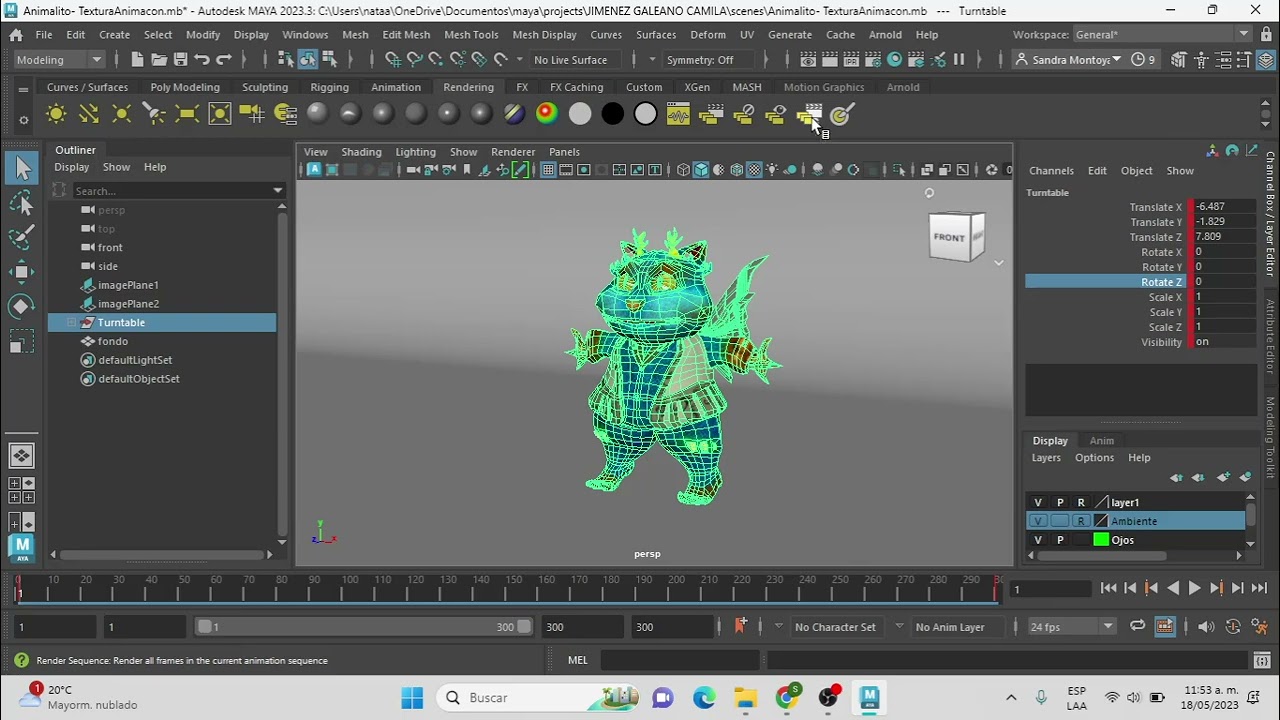Viewport: 1280px width, 720px height.
Task: Activate the Select arrow tool
Action: coord(21,168)
